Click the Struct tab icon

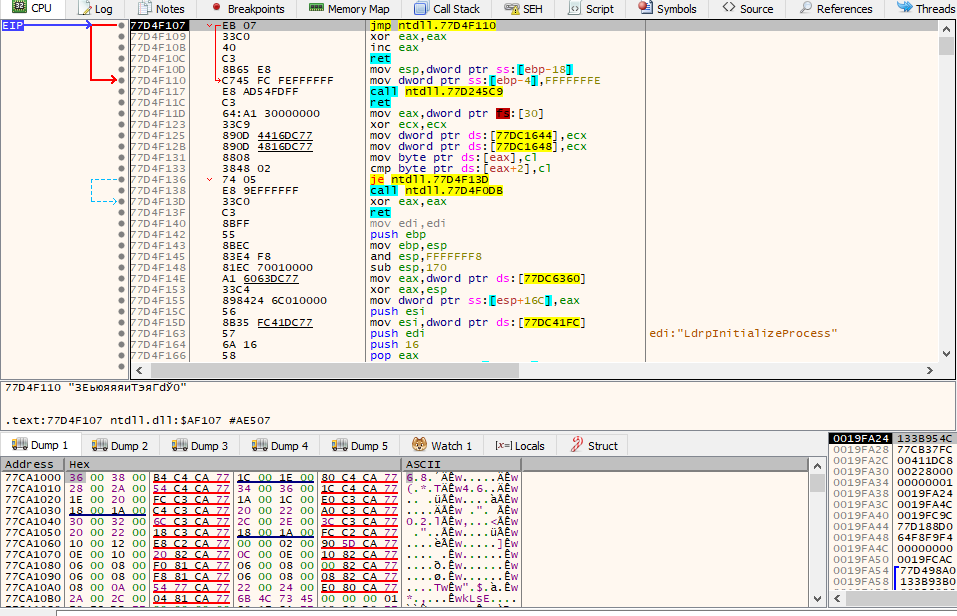click(577, 445)
